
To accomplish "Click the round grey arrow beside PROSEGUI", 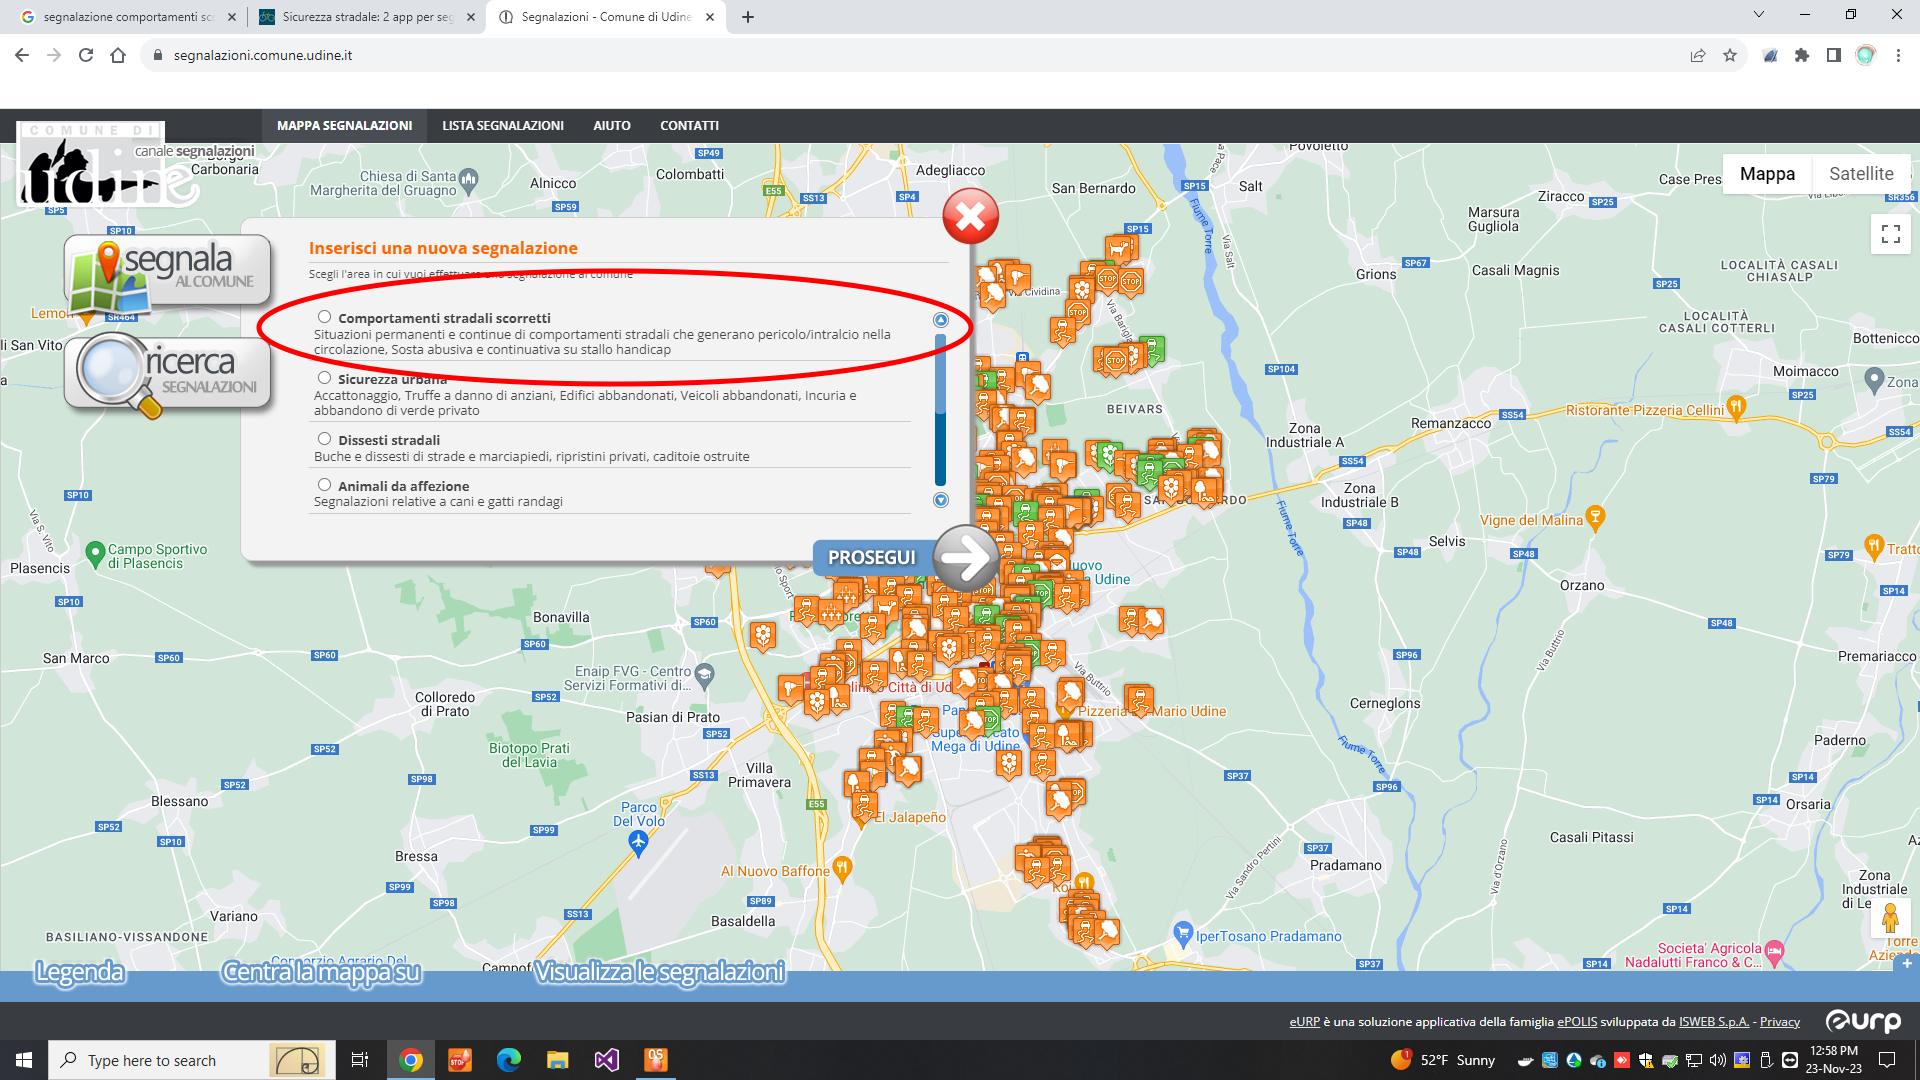I will point(965,557).
